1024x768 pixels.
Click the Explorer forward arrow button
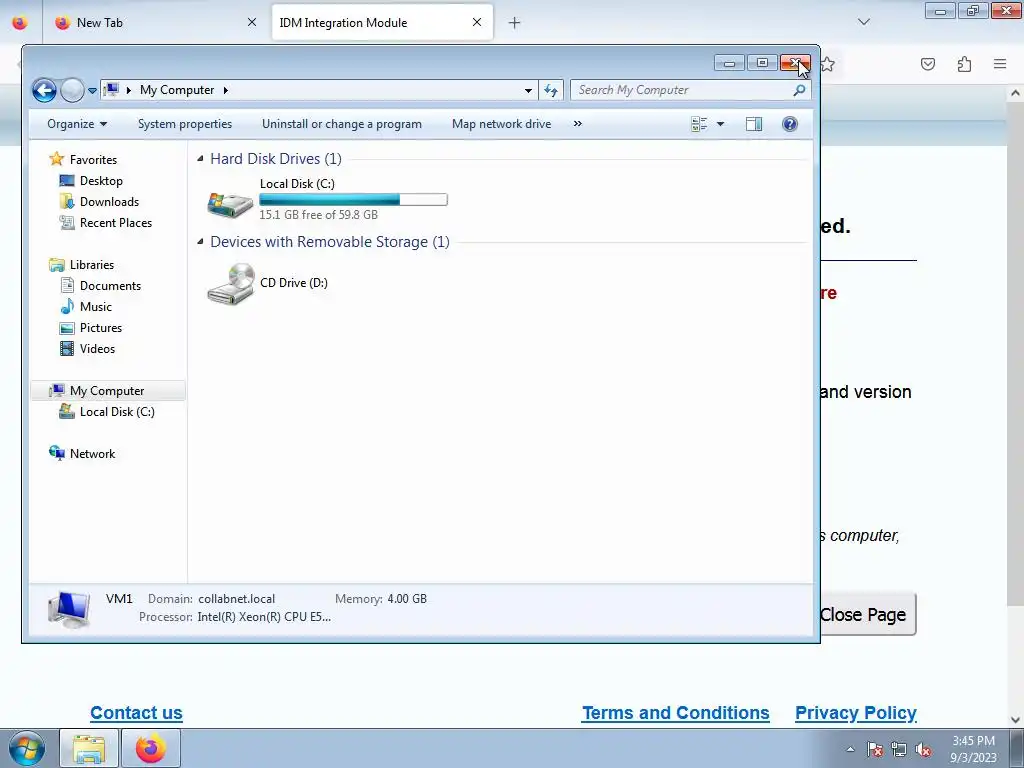[72, 90]
